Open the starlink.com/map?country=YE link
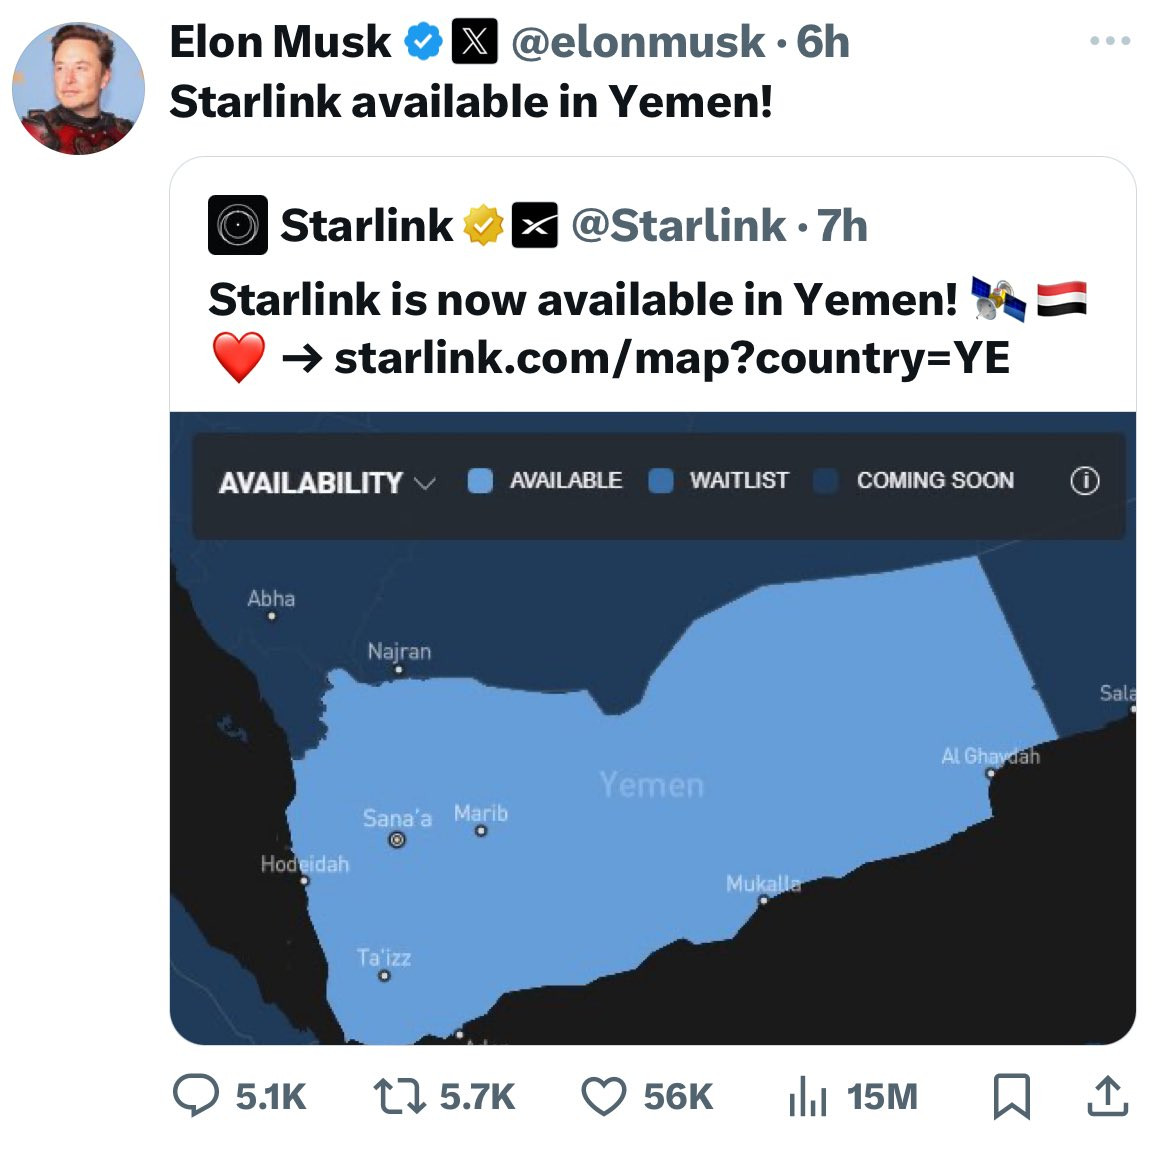1163x1153 pixels. 672,358
